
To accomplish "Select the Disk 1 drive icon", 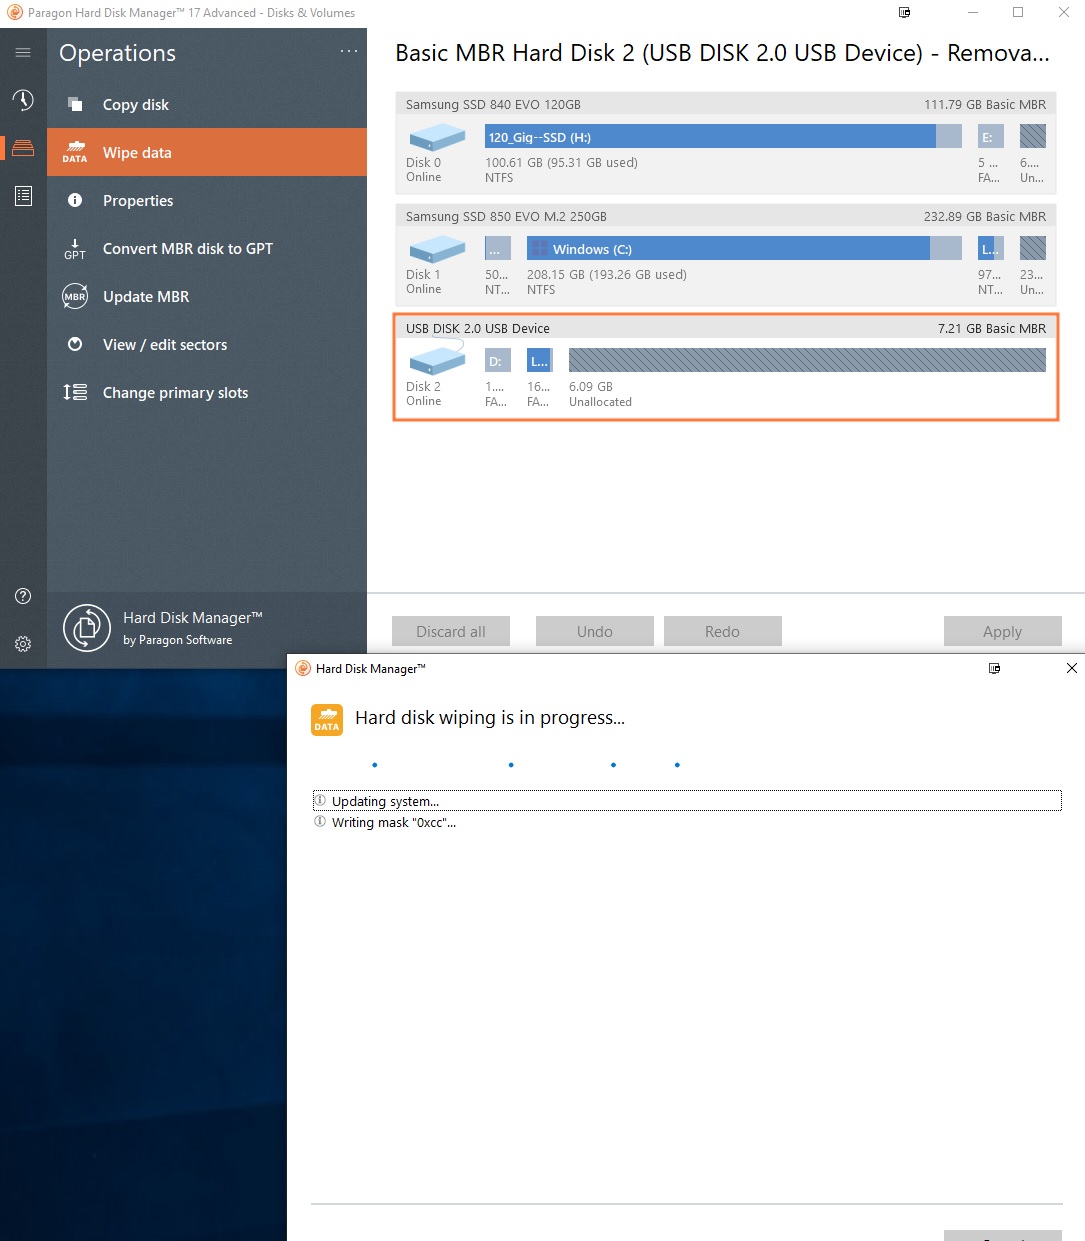I will point(437,249).
